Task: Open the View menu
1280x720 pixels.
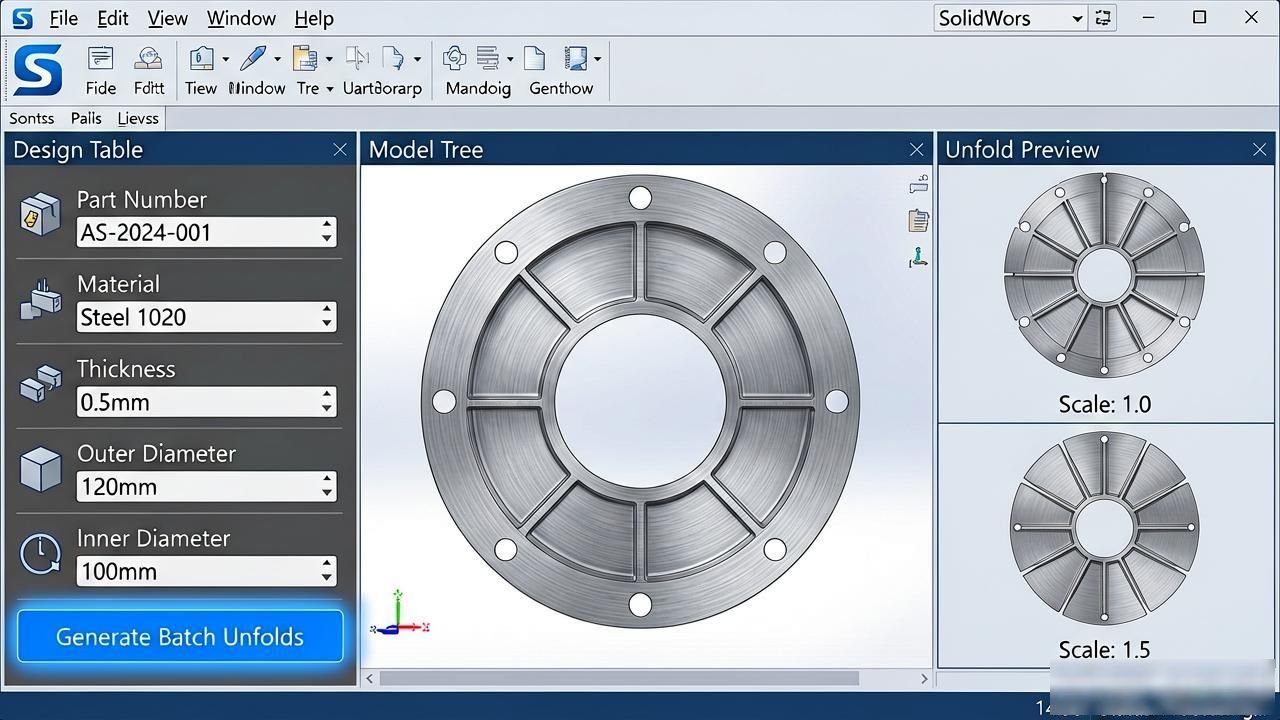Action: point(167,18)
